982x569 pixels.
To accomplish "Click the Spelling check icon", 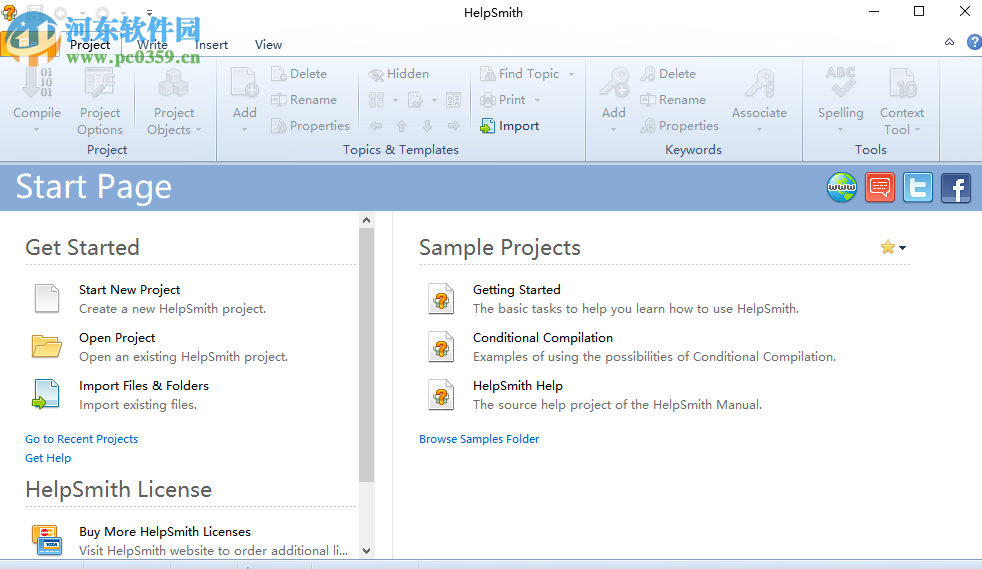I will (840, 83).
